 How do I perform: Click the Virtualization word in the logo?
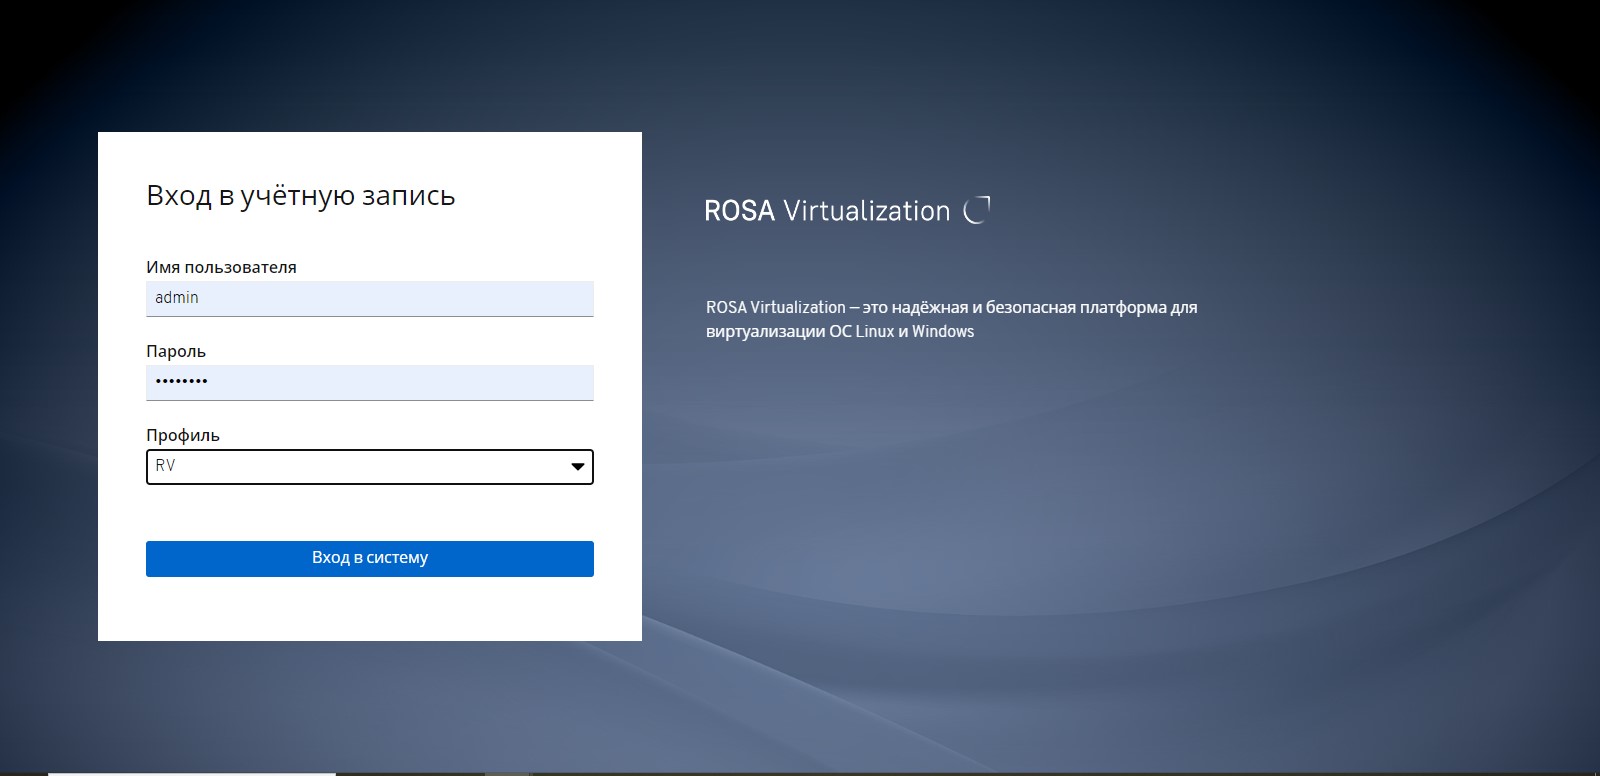point(866,211)
